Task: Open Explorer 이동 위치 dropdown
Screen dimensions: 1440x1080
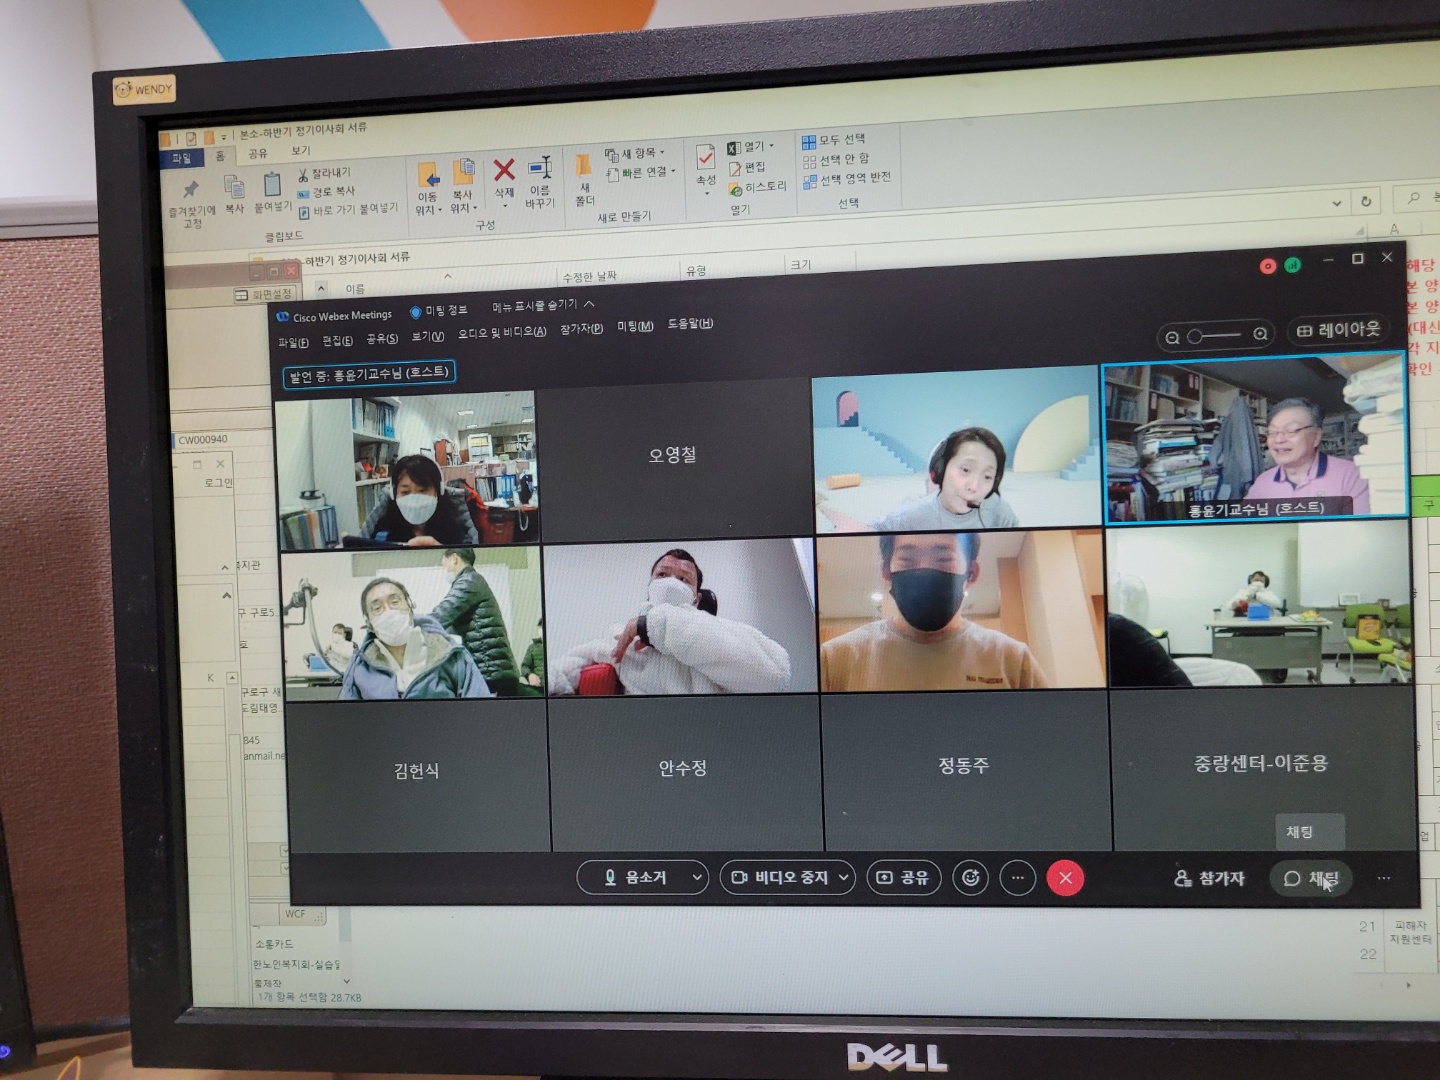Action: (x=428, y=190)
